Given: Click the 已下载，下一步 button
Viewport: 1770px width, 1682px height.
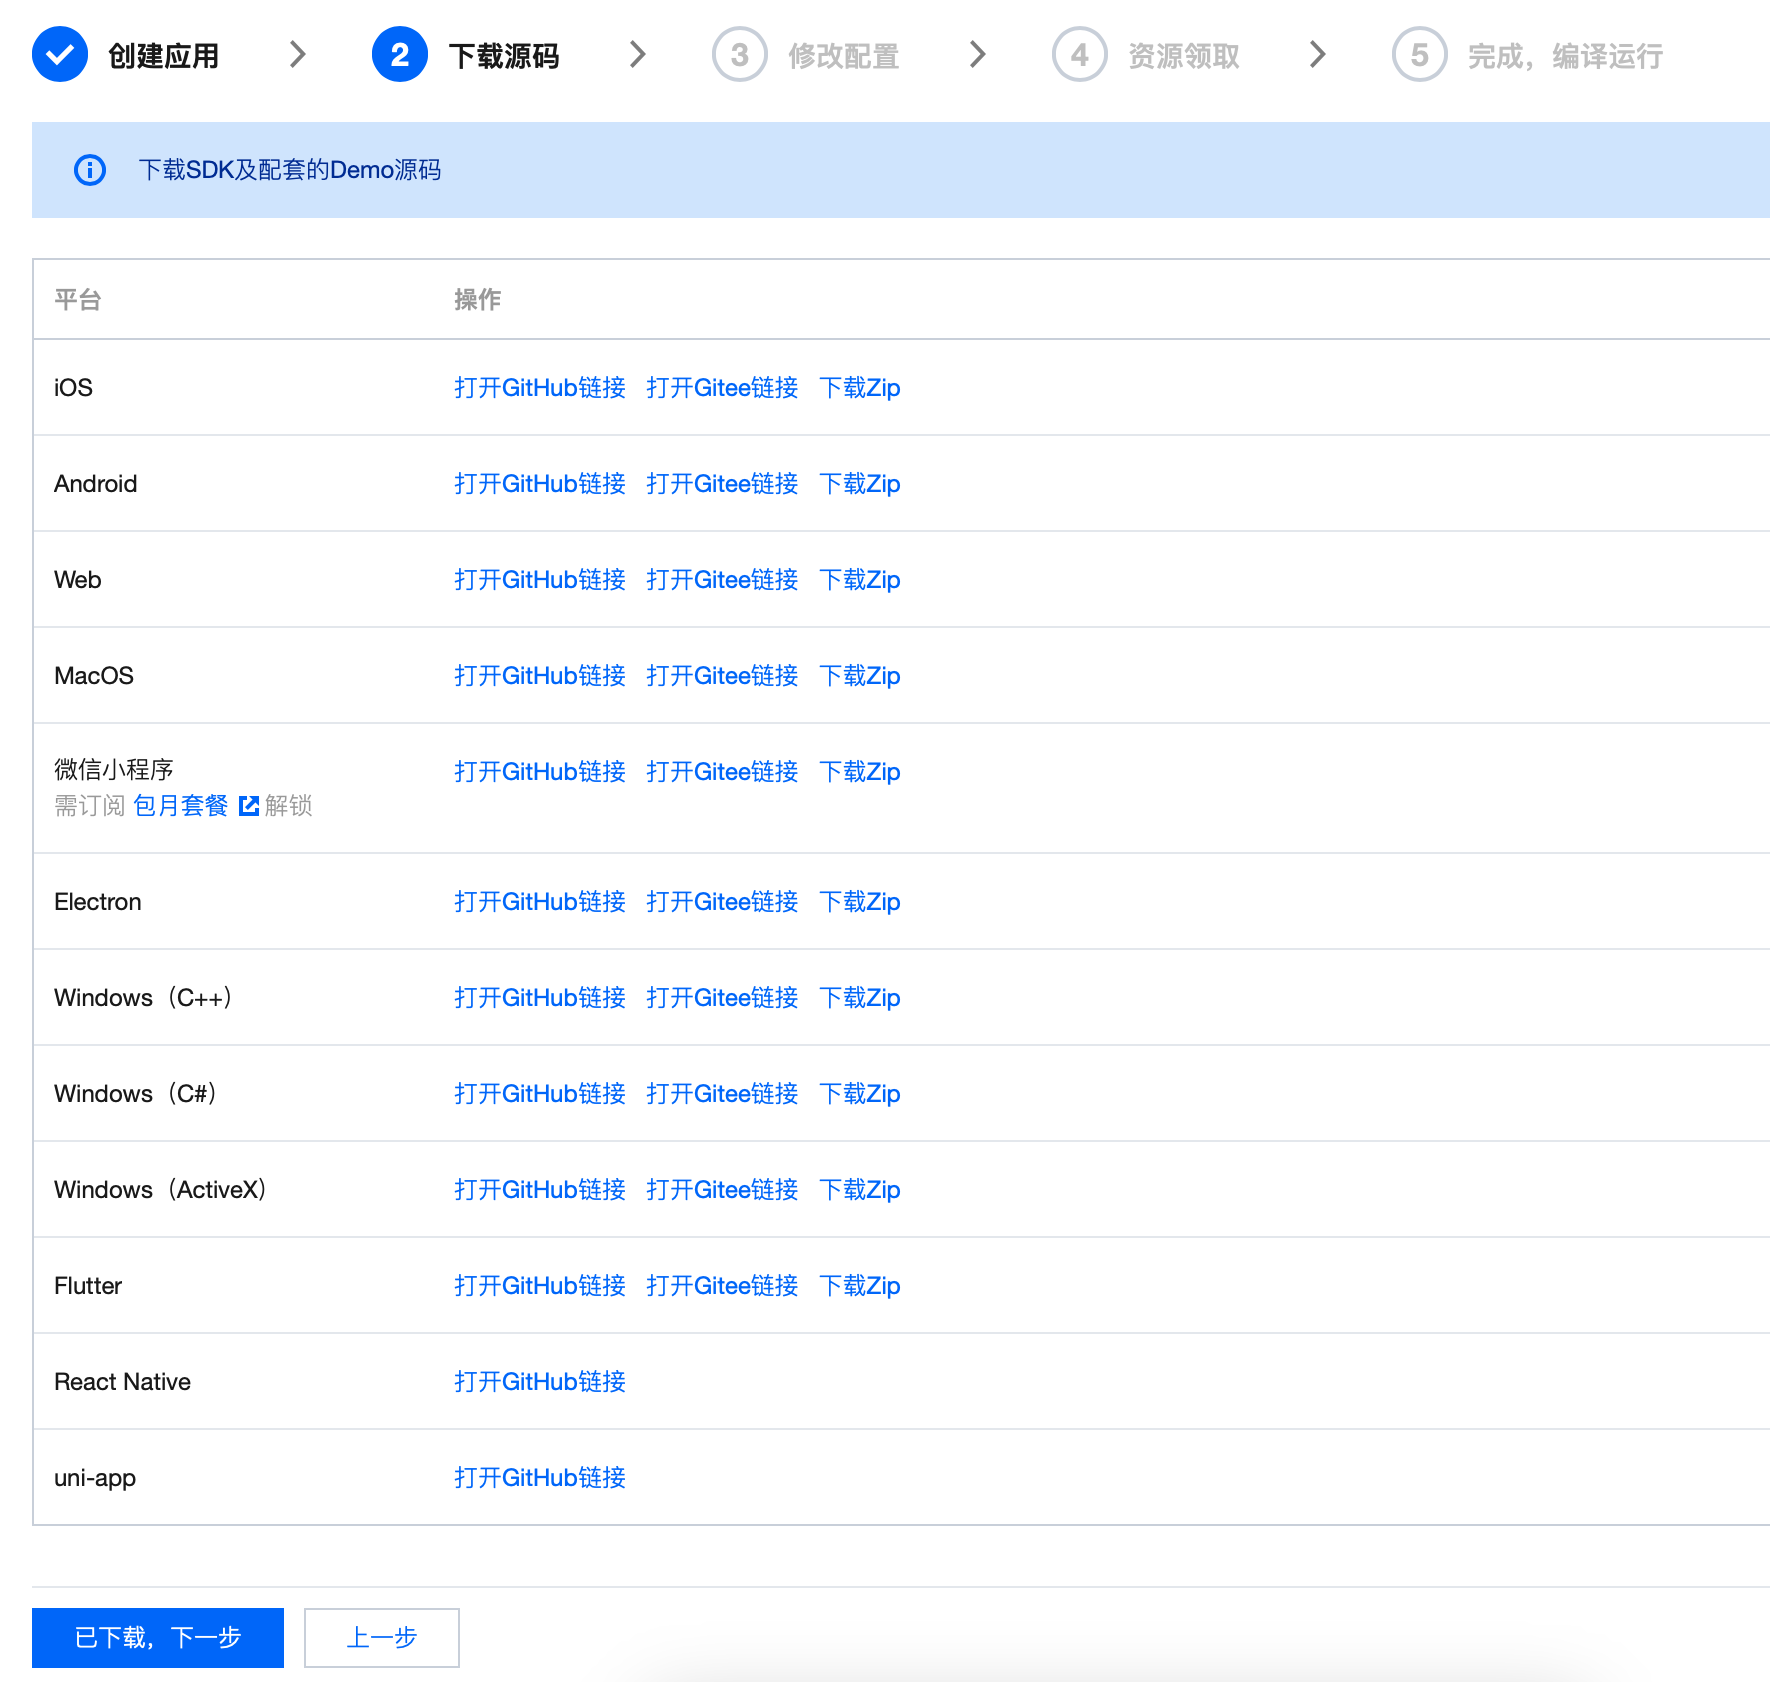Looking at the screenshot, I should (158, 1638).
